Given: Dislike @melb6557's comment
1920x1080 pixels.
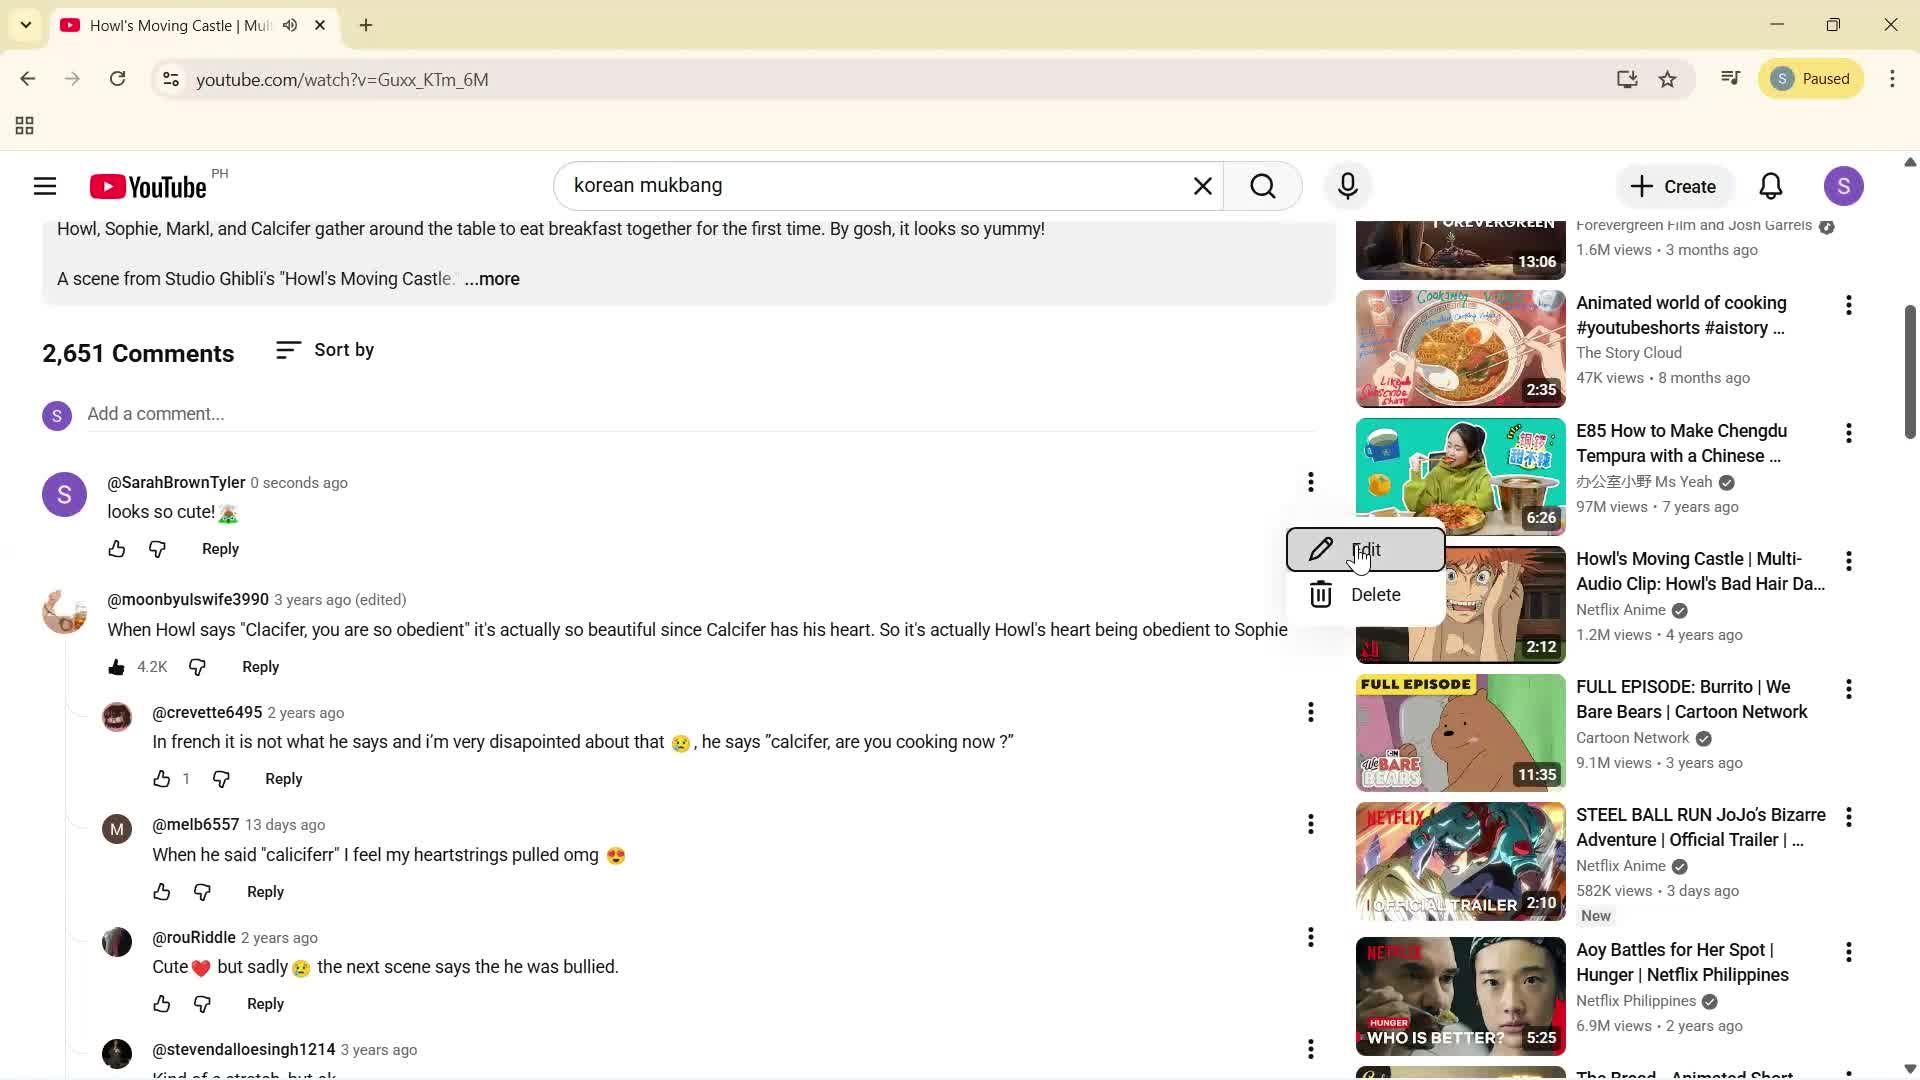Looking at the screenshot, I should pyautogui.click(x=202, y=891).
